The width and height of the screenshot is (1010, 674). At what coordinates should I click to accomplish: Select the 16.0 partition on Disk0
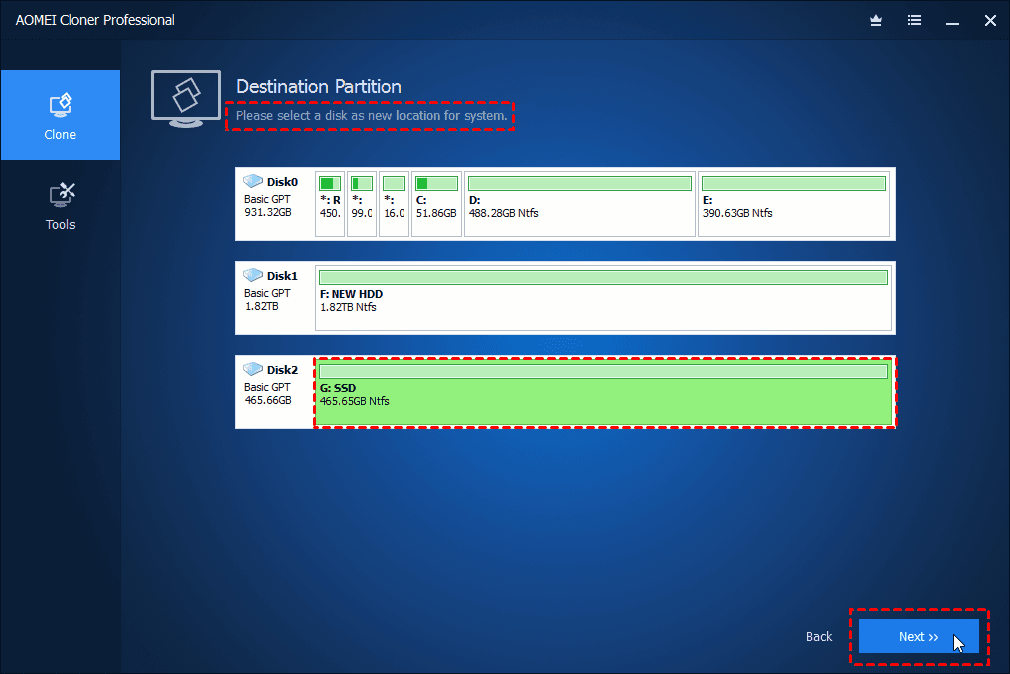point(394,204)
